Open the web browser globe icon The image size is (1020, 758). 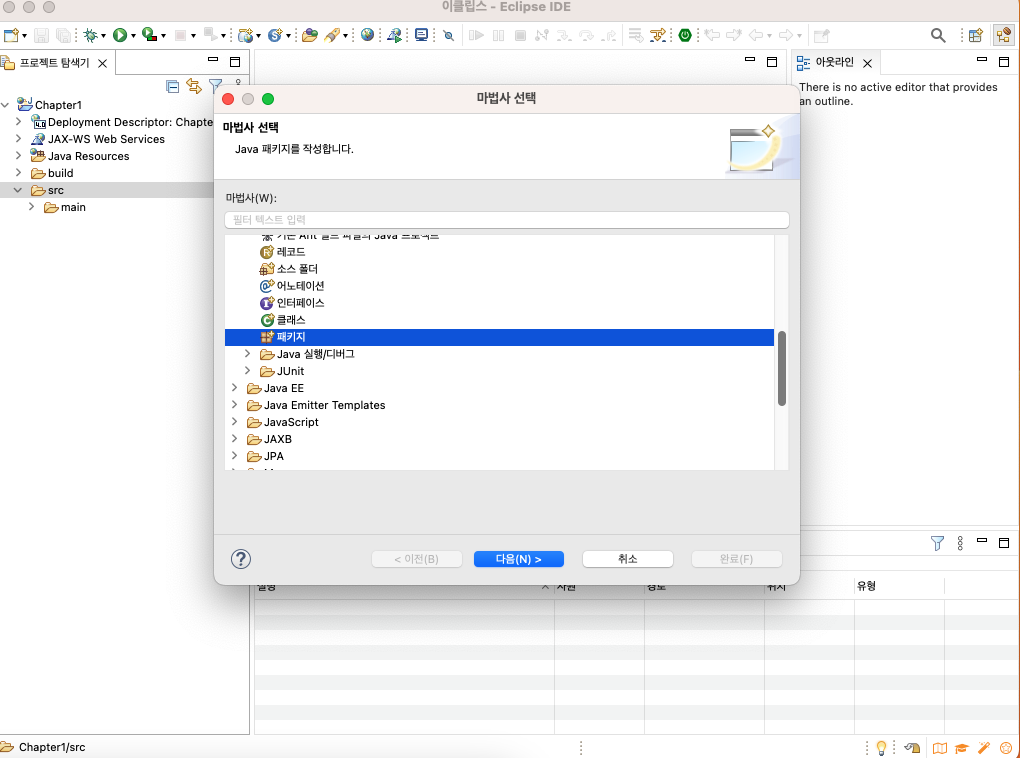click(x=368, y=35)
